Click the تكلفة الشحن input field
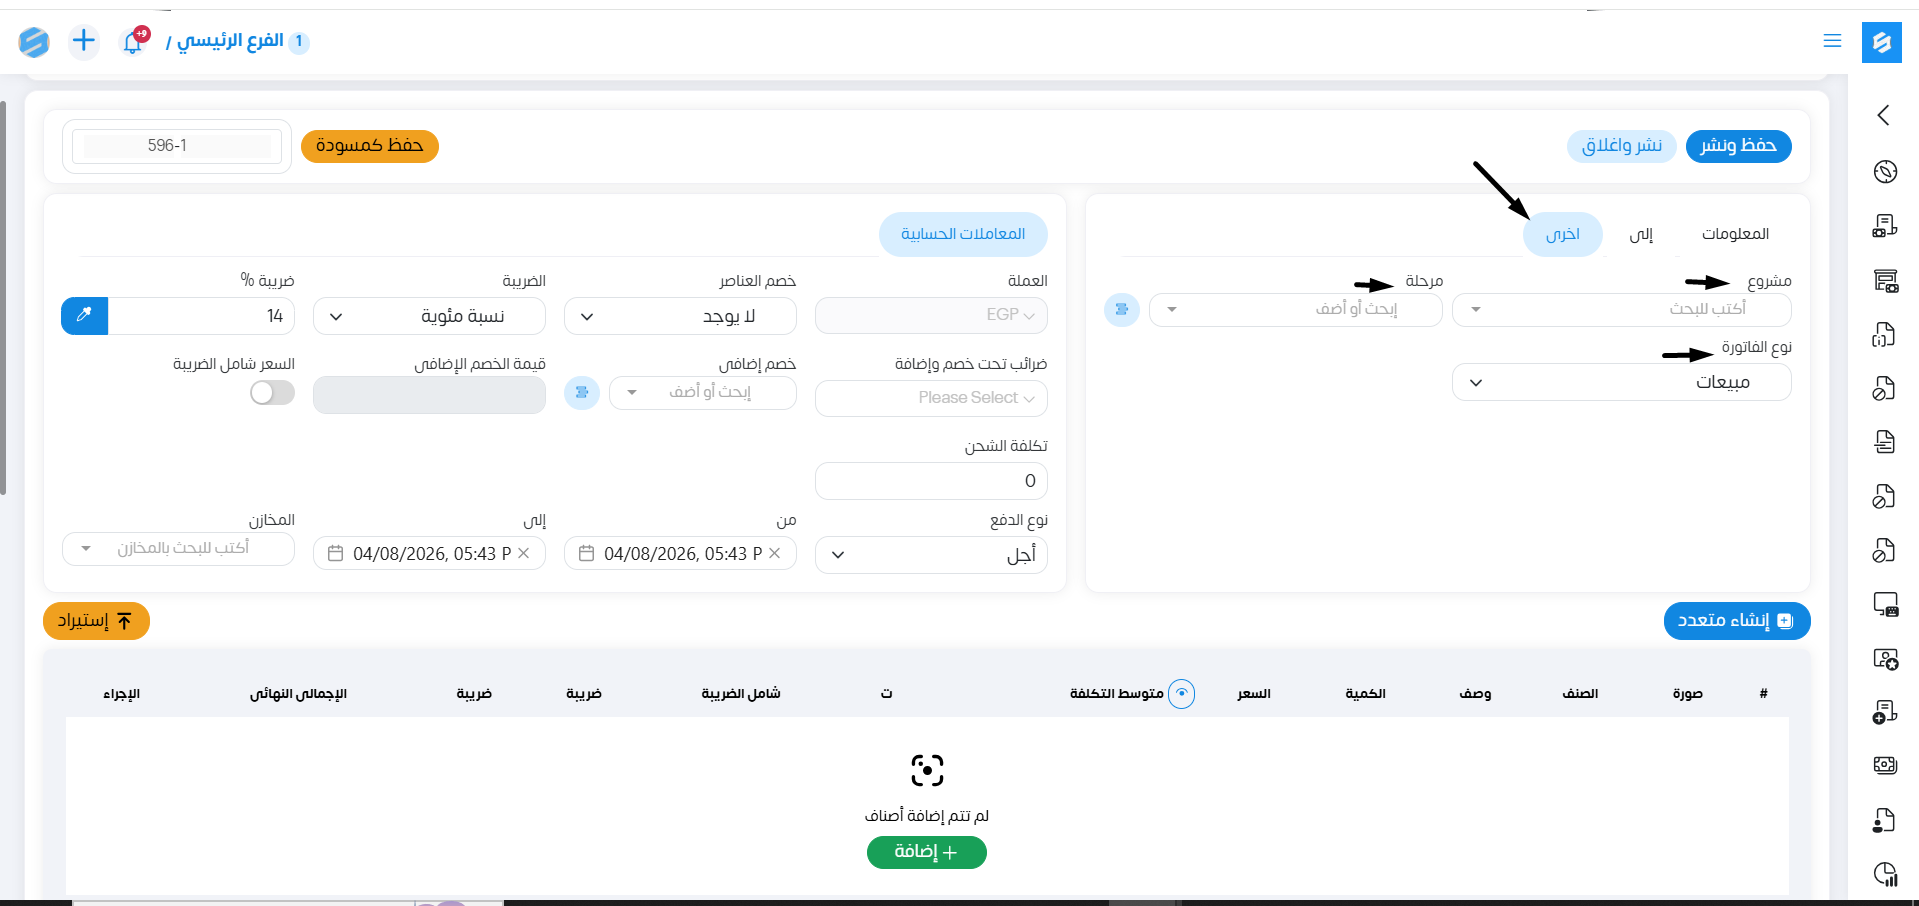The image size is (1919, 906). (930, 481)
